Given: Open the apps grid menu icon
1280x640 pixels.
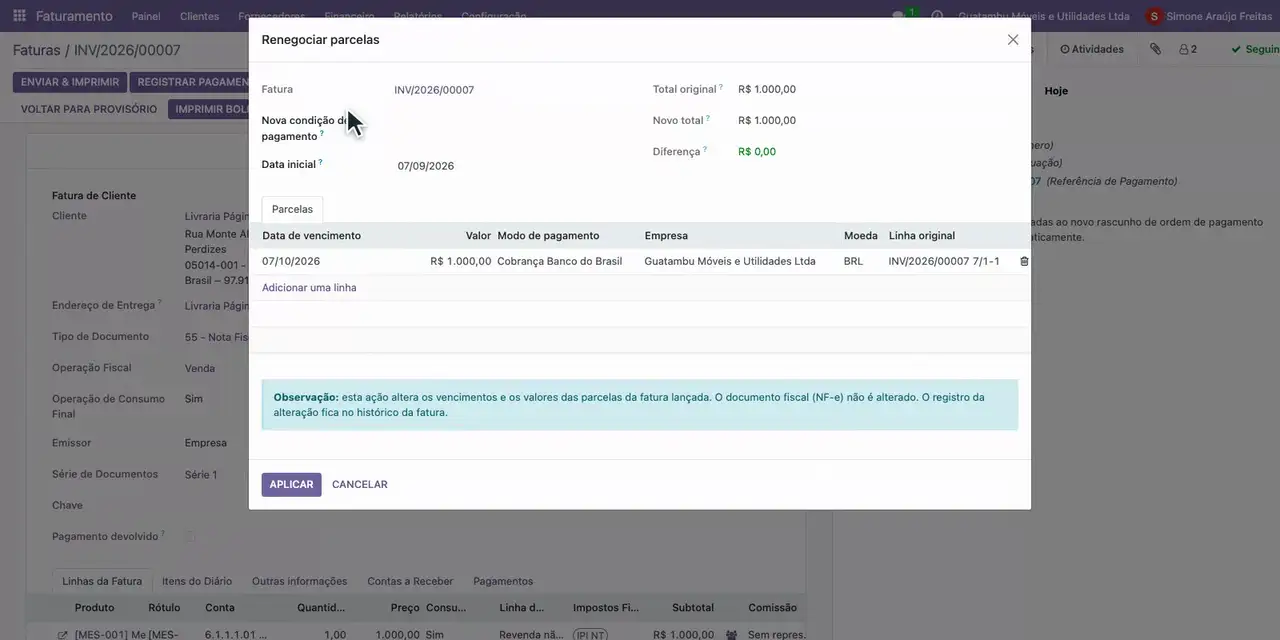Looking at the screenshot, I should 19,16.
